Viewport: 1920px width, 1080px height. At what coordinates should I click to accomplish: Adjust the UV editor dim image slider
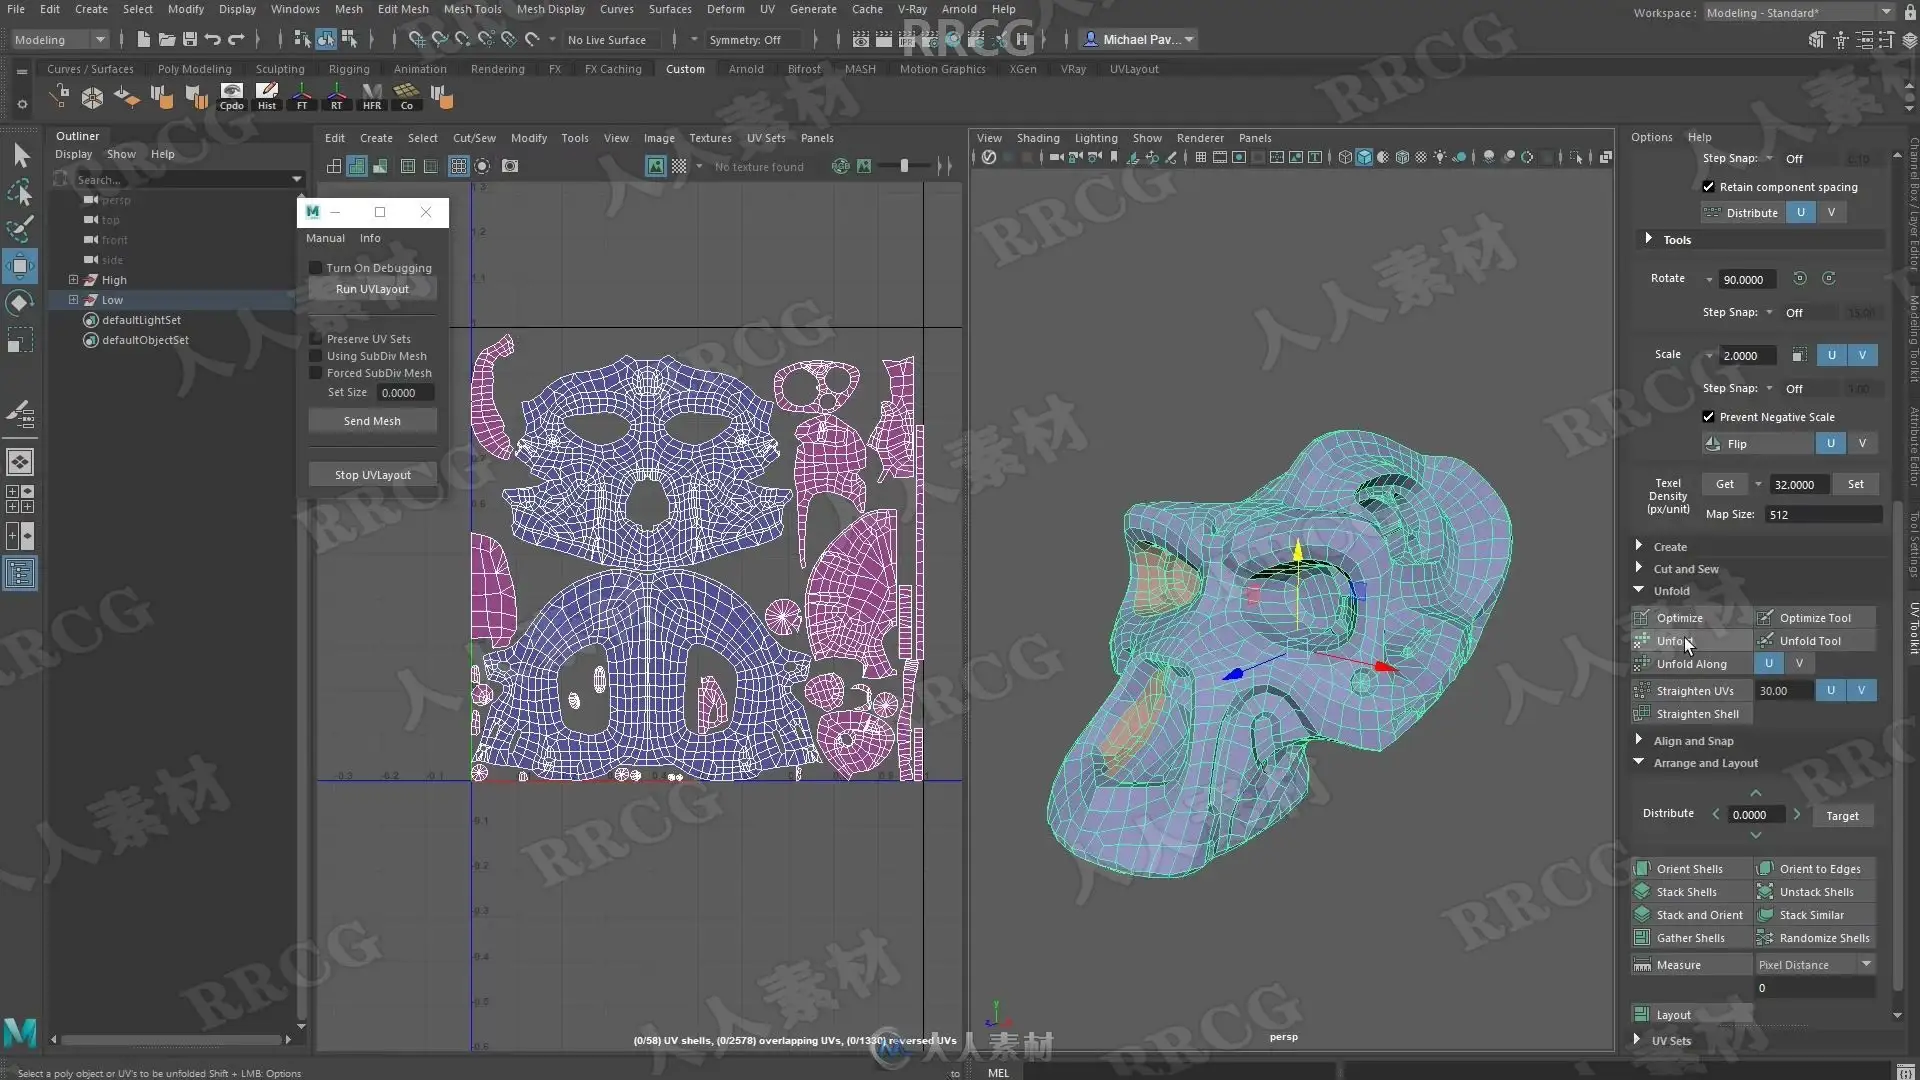point(904,166)
